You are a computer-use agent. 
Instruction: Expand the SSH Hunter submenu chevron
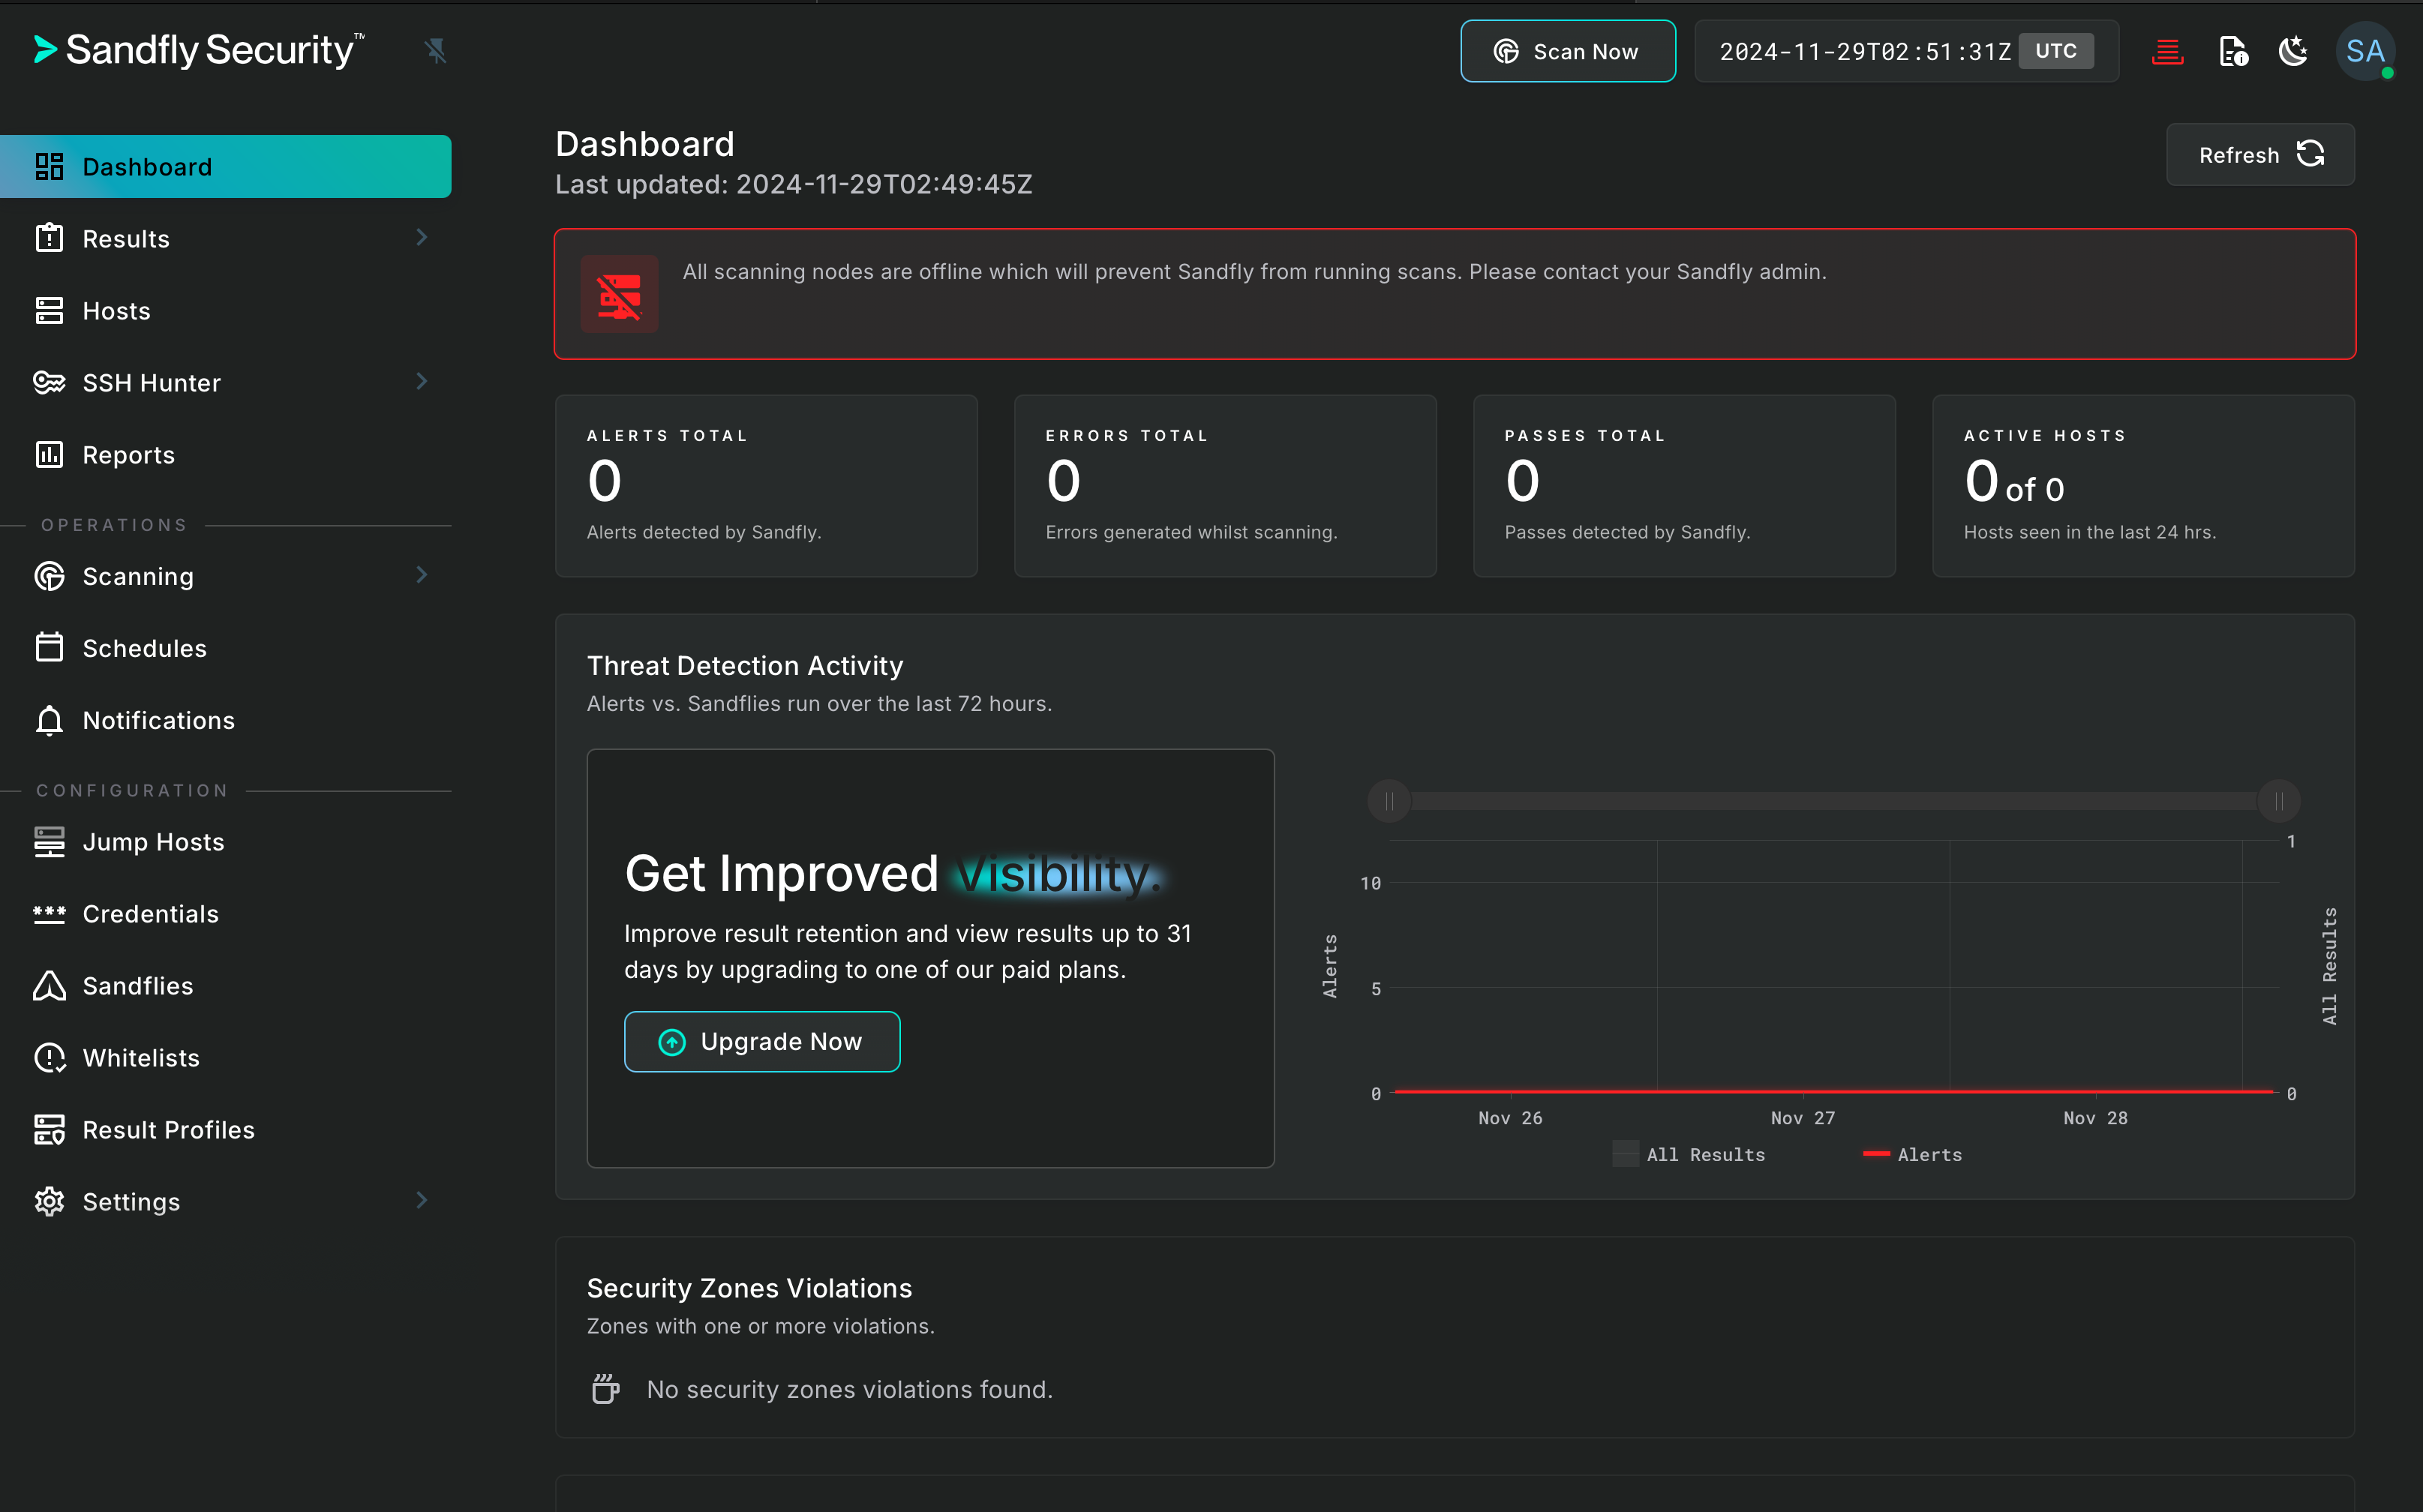point(421,382)
